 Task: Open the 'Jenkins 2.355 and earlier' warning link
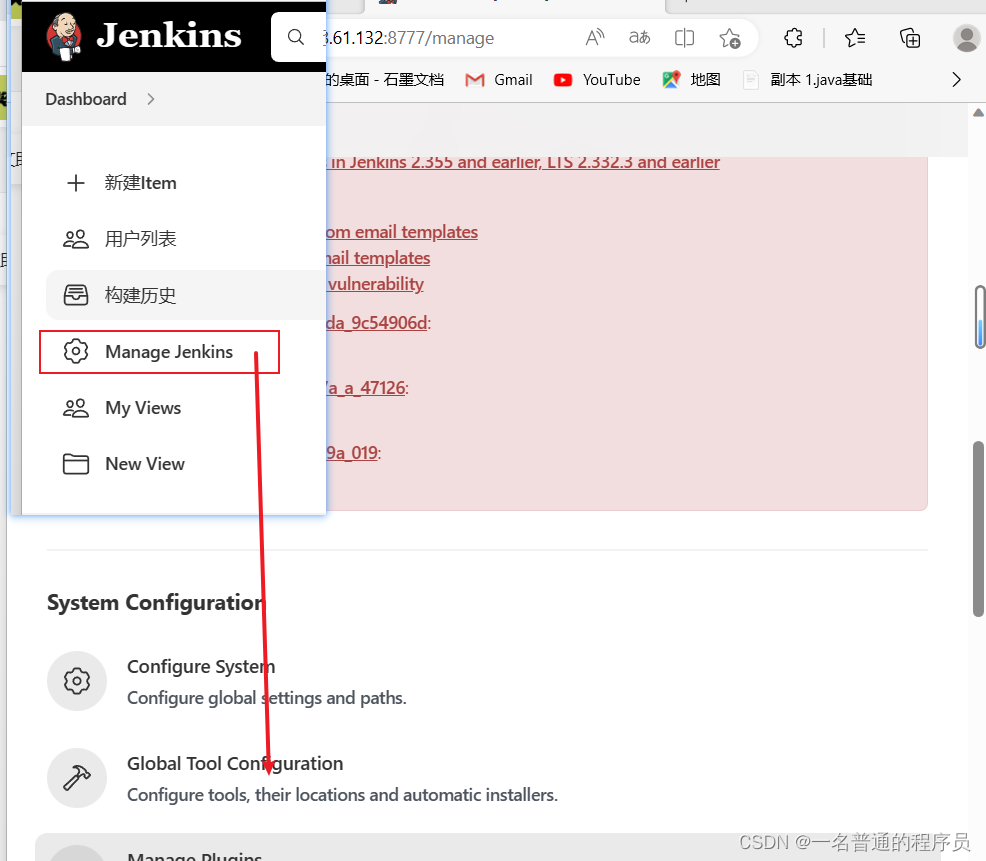pyautogui.click(x=523, y=162)
